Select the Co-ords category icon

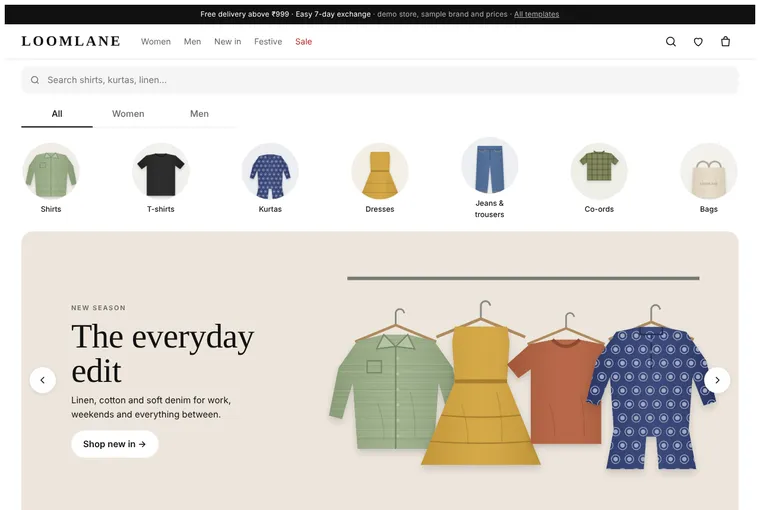coord(599,171)
